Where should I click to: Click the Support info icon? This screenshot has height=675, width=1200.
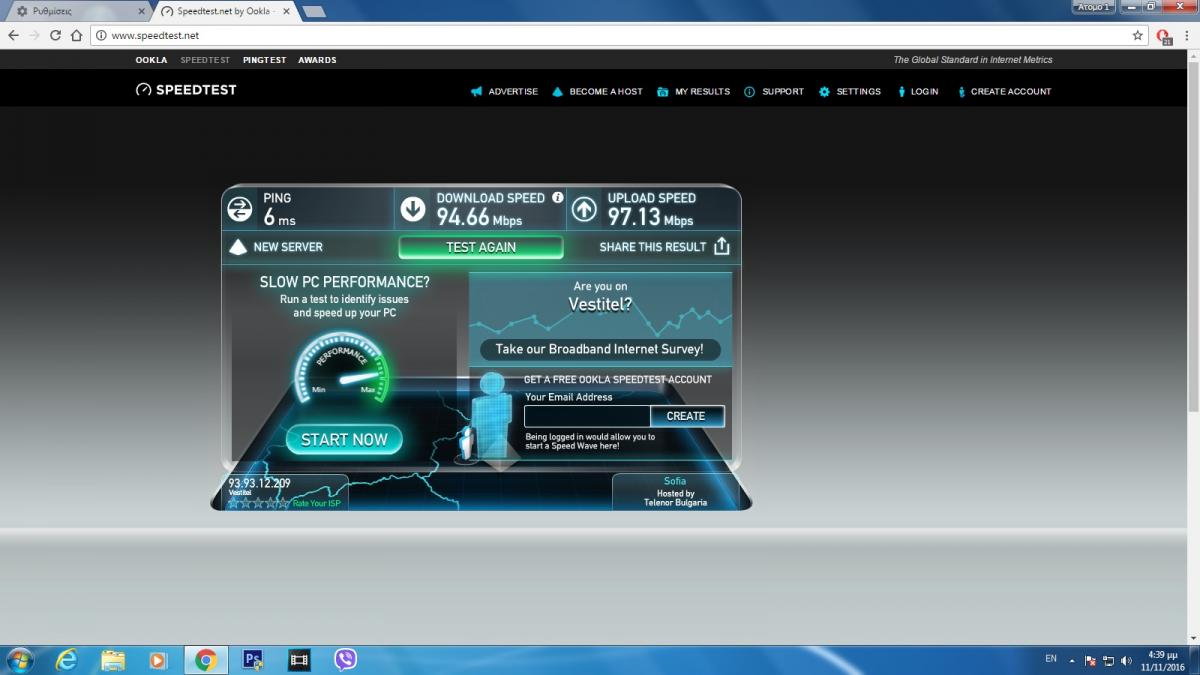click(749, 92)
